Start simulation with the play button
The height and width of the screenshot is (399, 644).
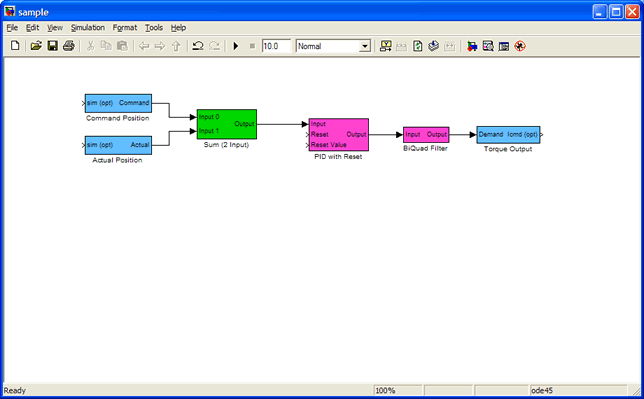[x=236, y=46]
